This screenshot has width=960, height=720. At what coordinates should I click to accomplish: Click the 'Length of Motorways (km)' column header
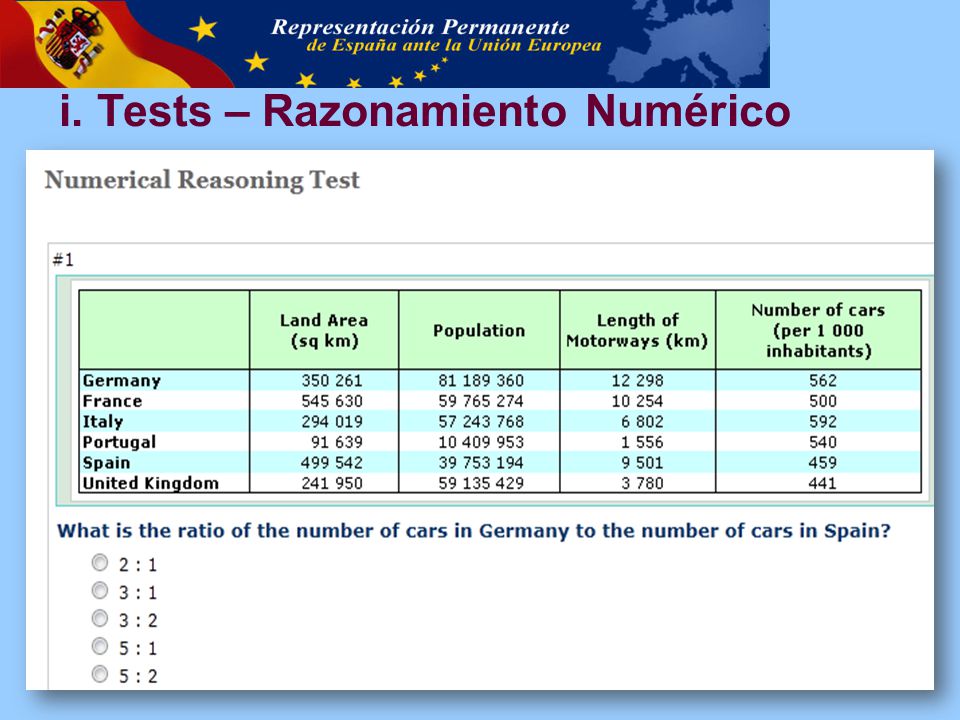(637, 330)
